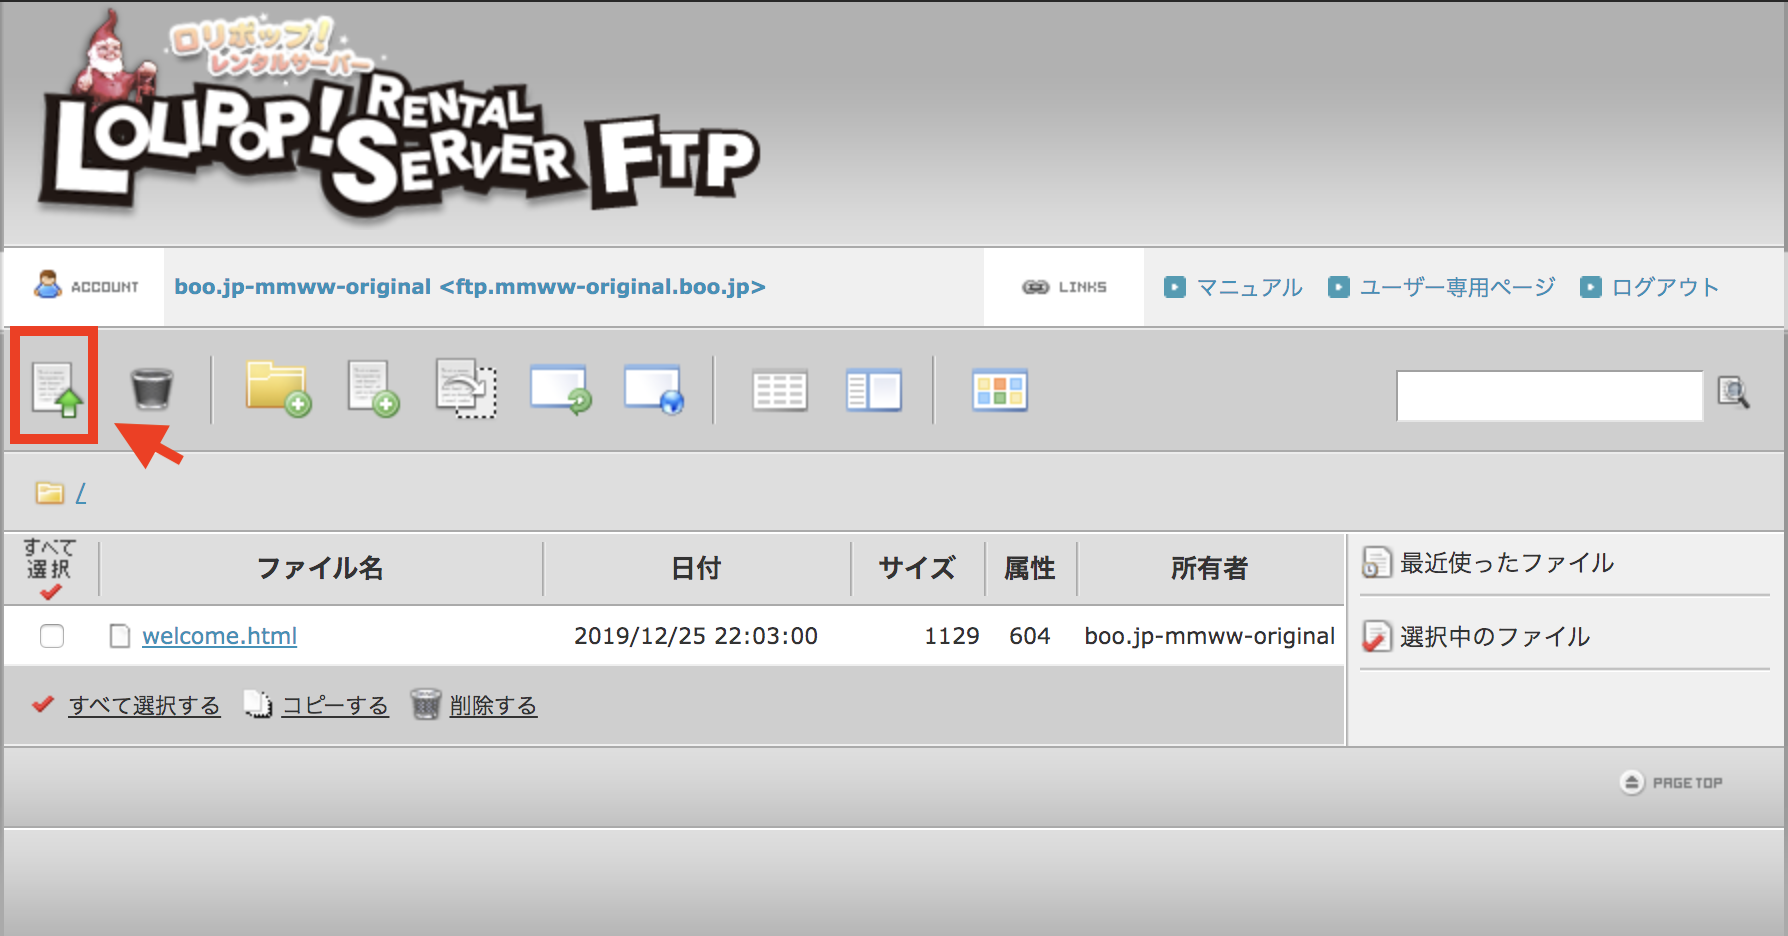This screenshot has width=1788, height=936.
Task: Click the account name boo.jp-mmww-original link
Action: [470, 287]
